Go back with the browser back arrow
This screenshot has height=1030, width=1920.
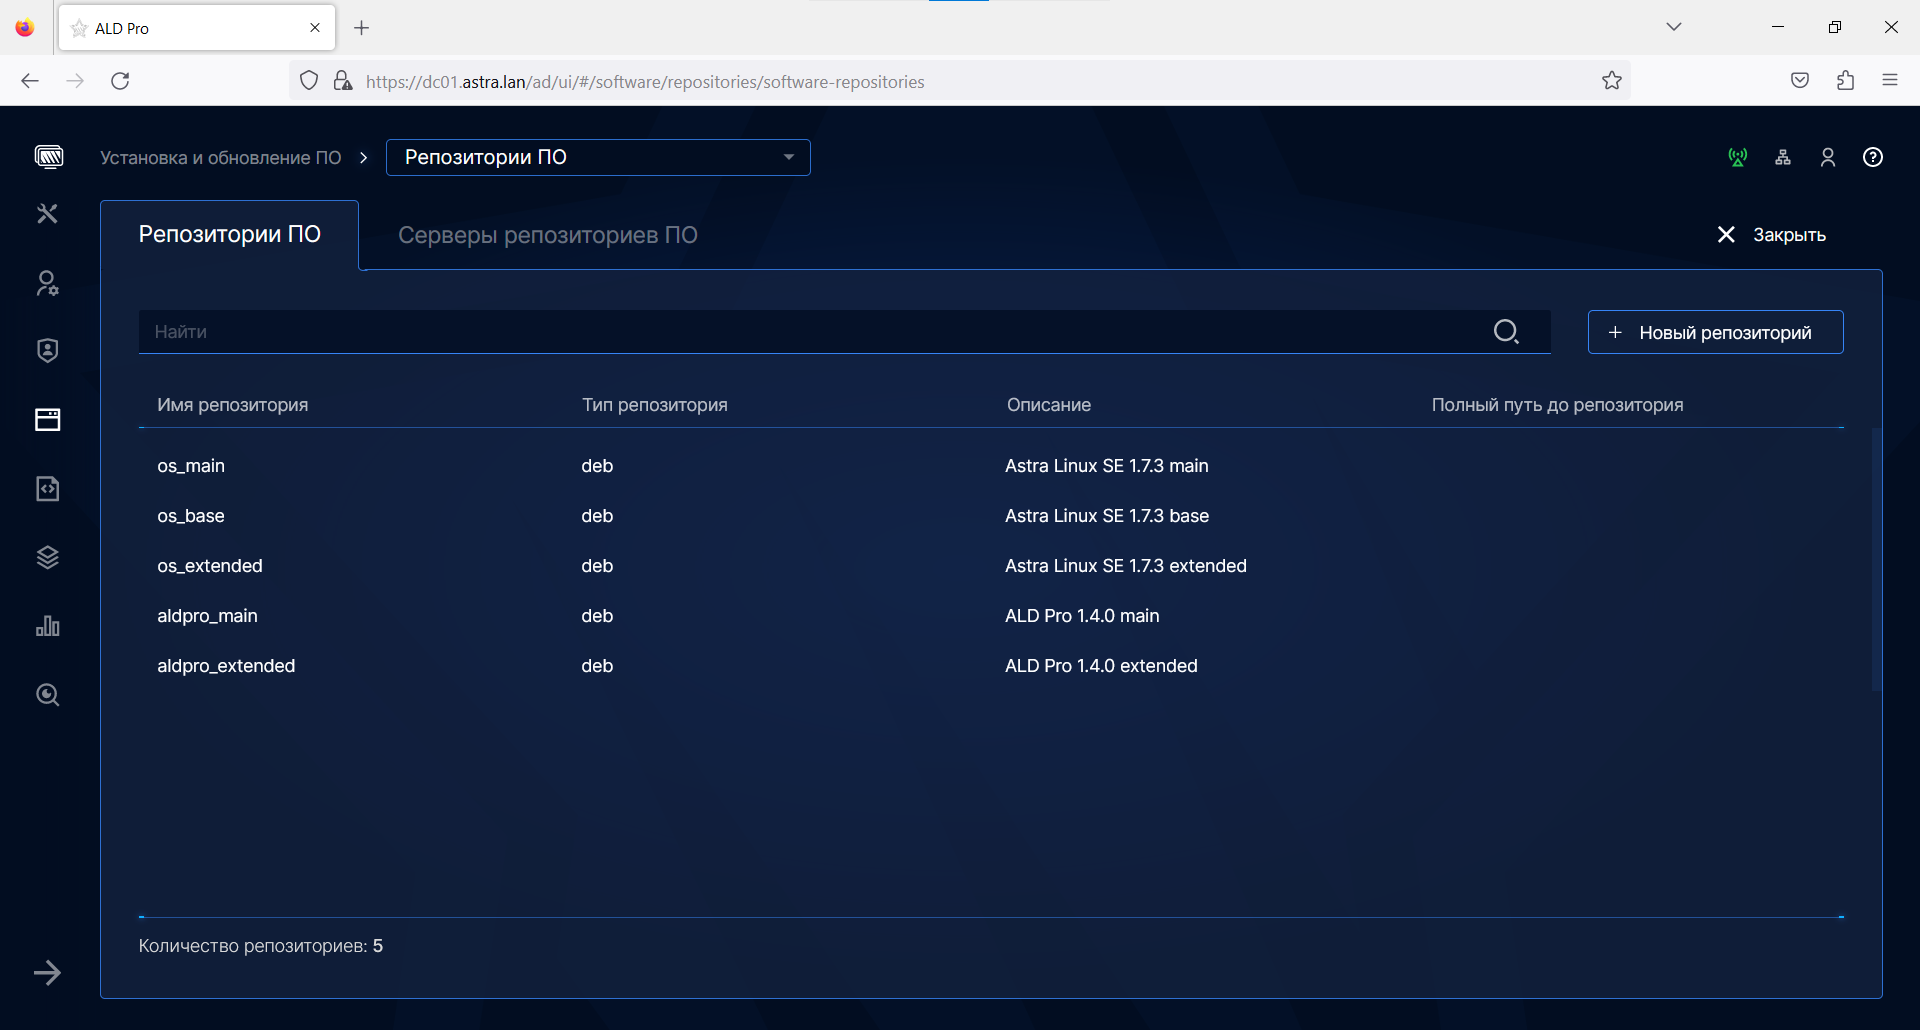[30, 81]
